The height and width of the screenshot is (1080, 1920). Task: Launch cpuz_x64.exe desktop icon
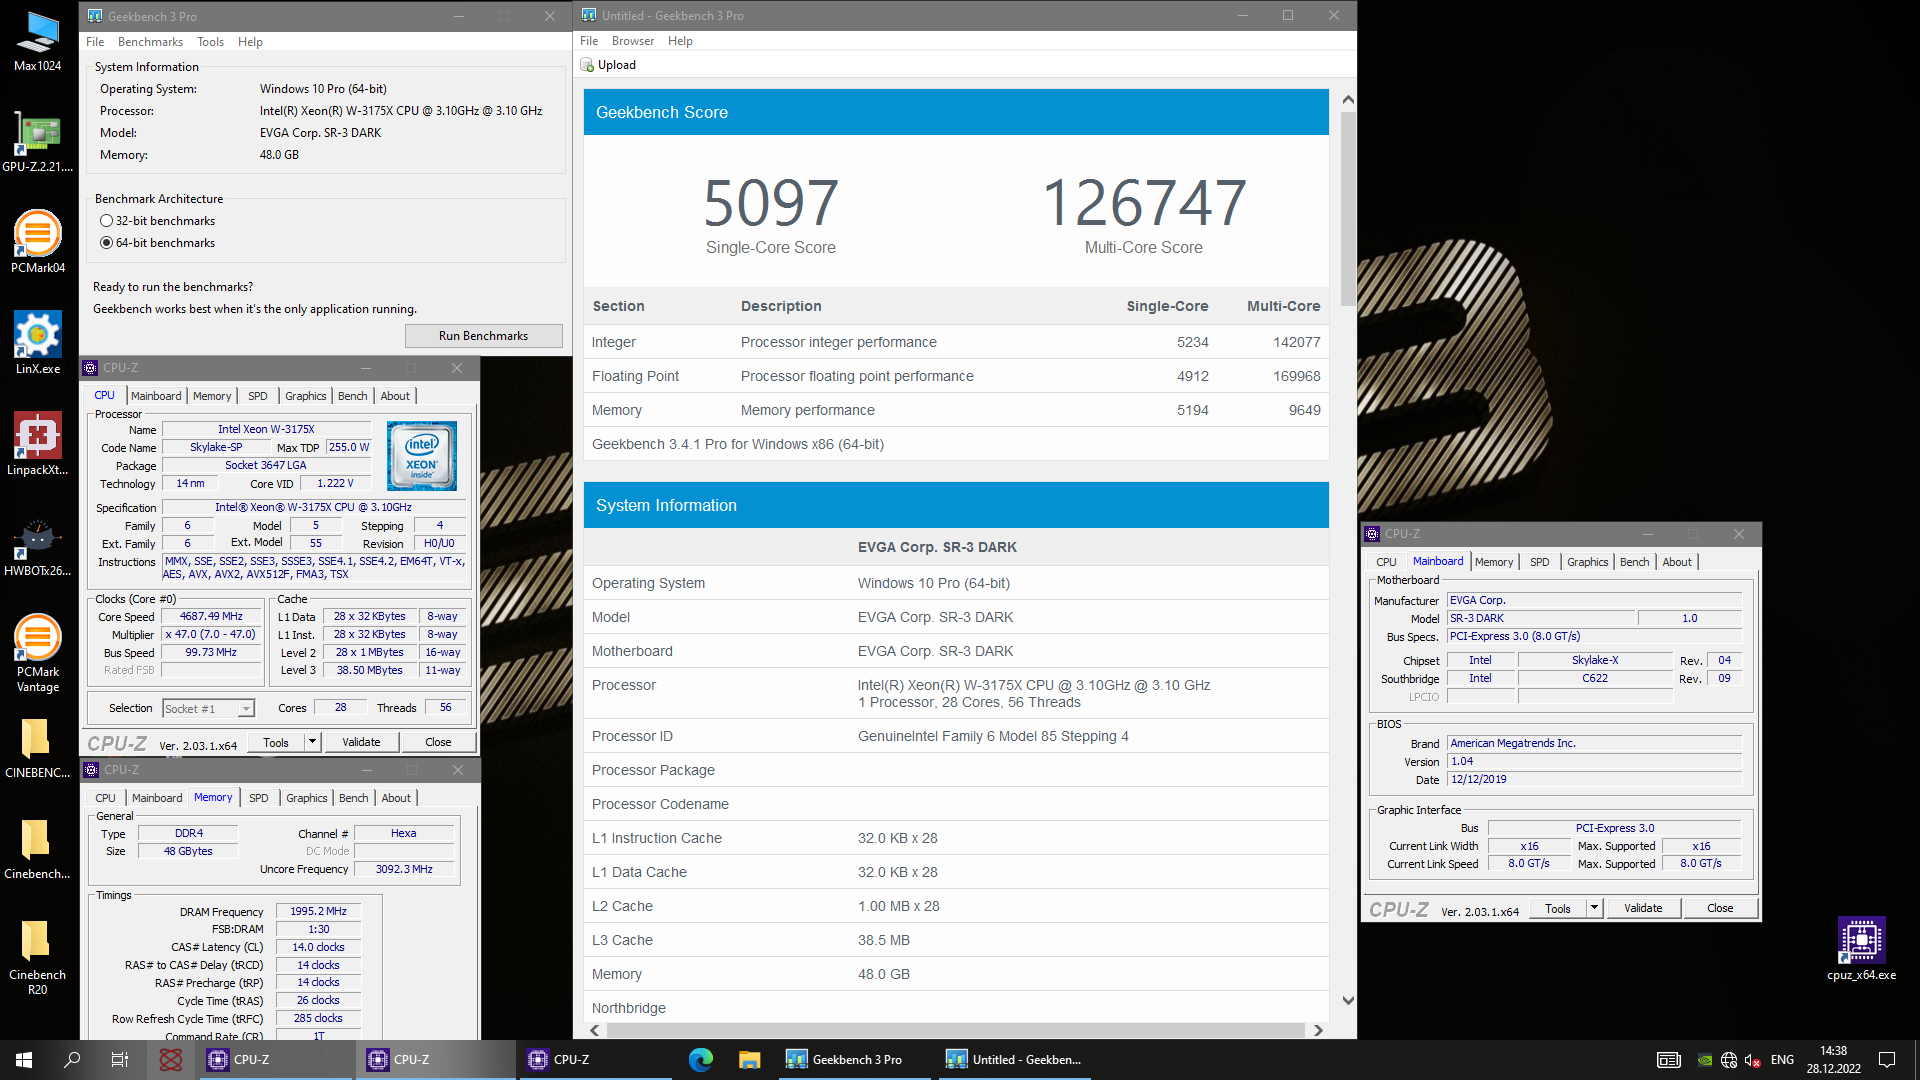click(x=1861, y=949)
